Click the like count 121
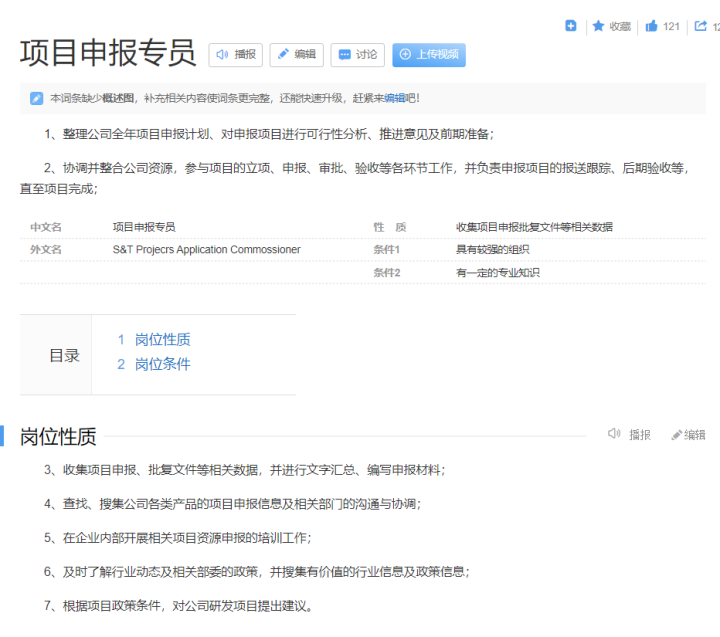The height and width of the screenshot is (637, 720). coord(671,26)
